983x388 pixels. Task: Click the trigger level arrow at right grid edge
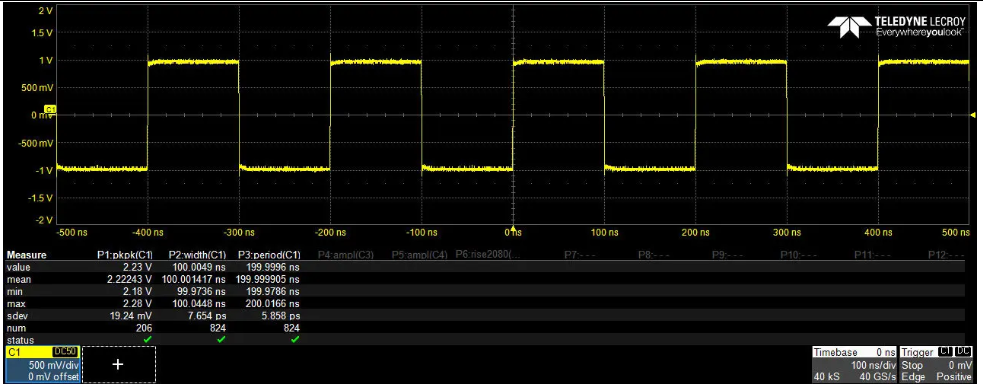(x=973, y=115)
